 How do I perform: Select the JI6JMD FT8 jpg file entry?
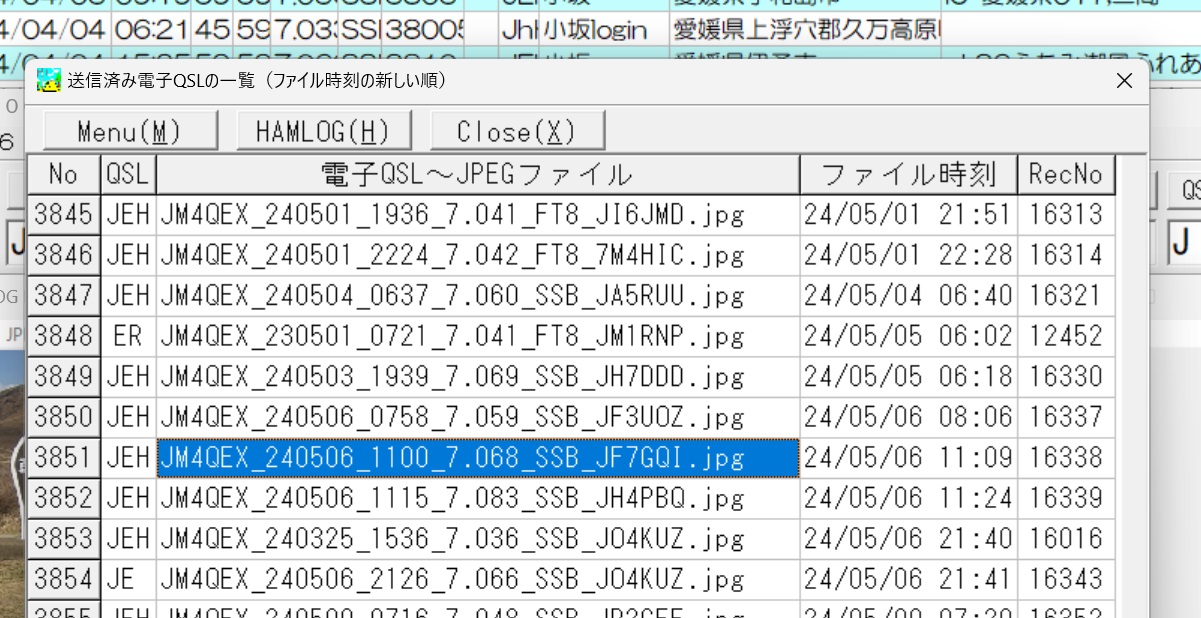[x=452, y=214]
